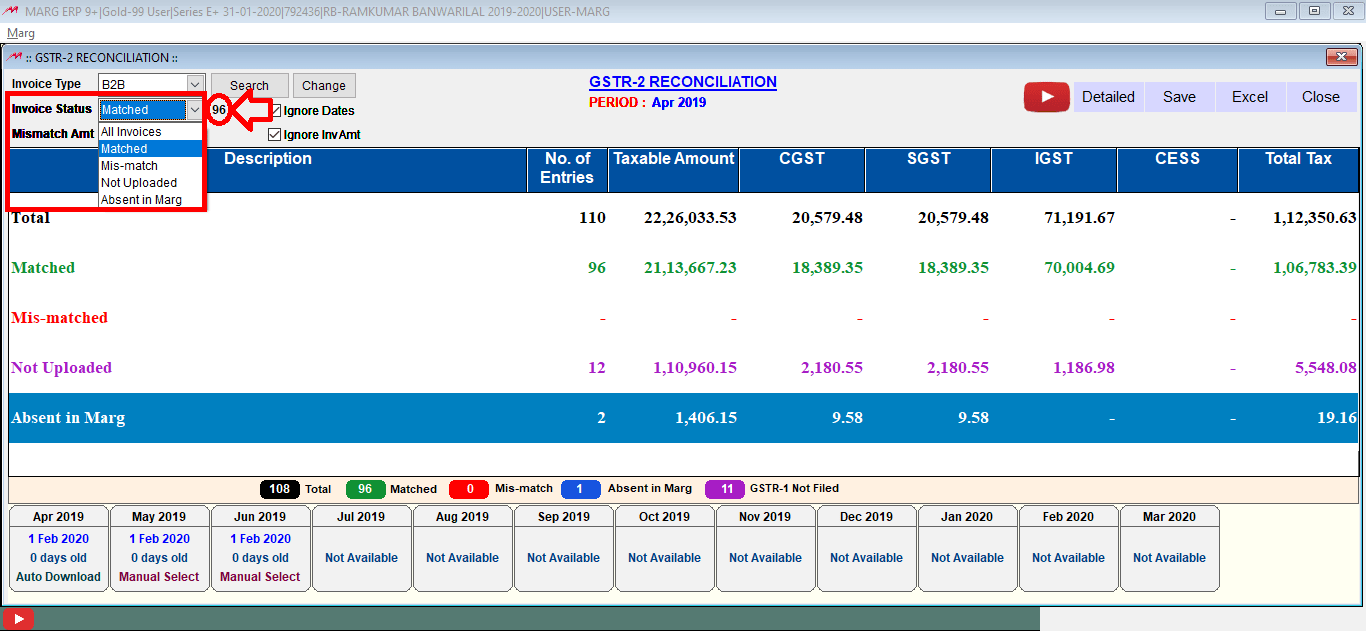Disable the Ignore InvAmt checkbox
The height and width of the screenshot is (631, 1366).
273,134
